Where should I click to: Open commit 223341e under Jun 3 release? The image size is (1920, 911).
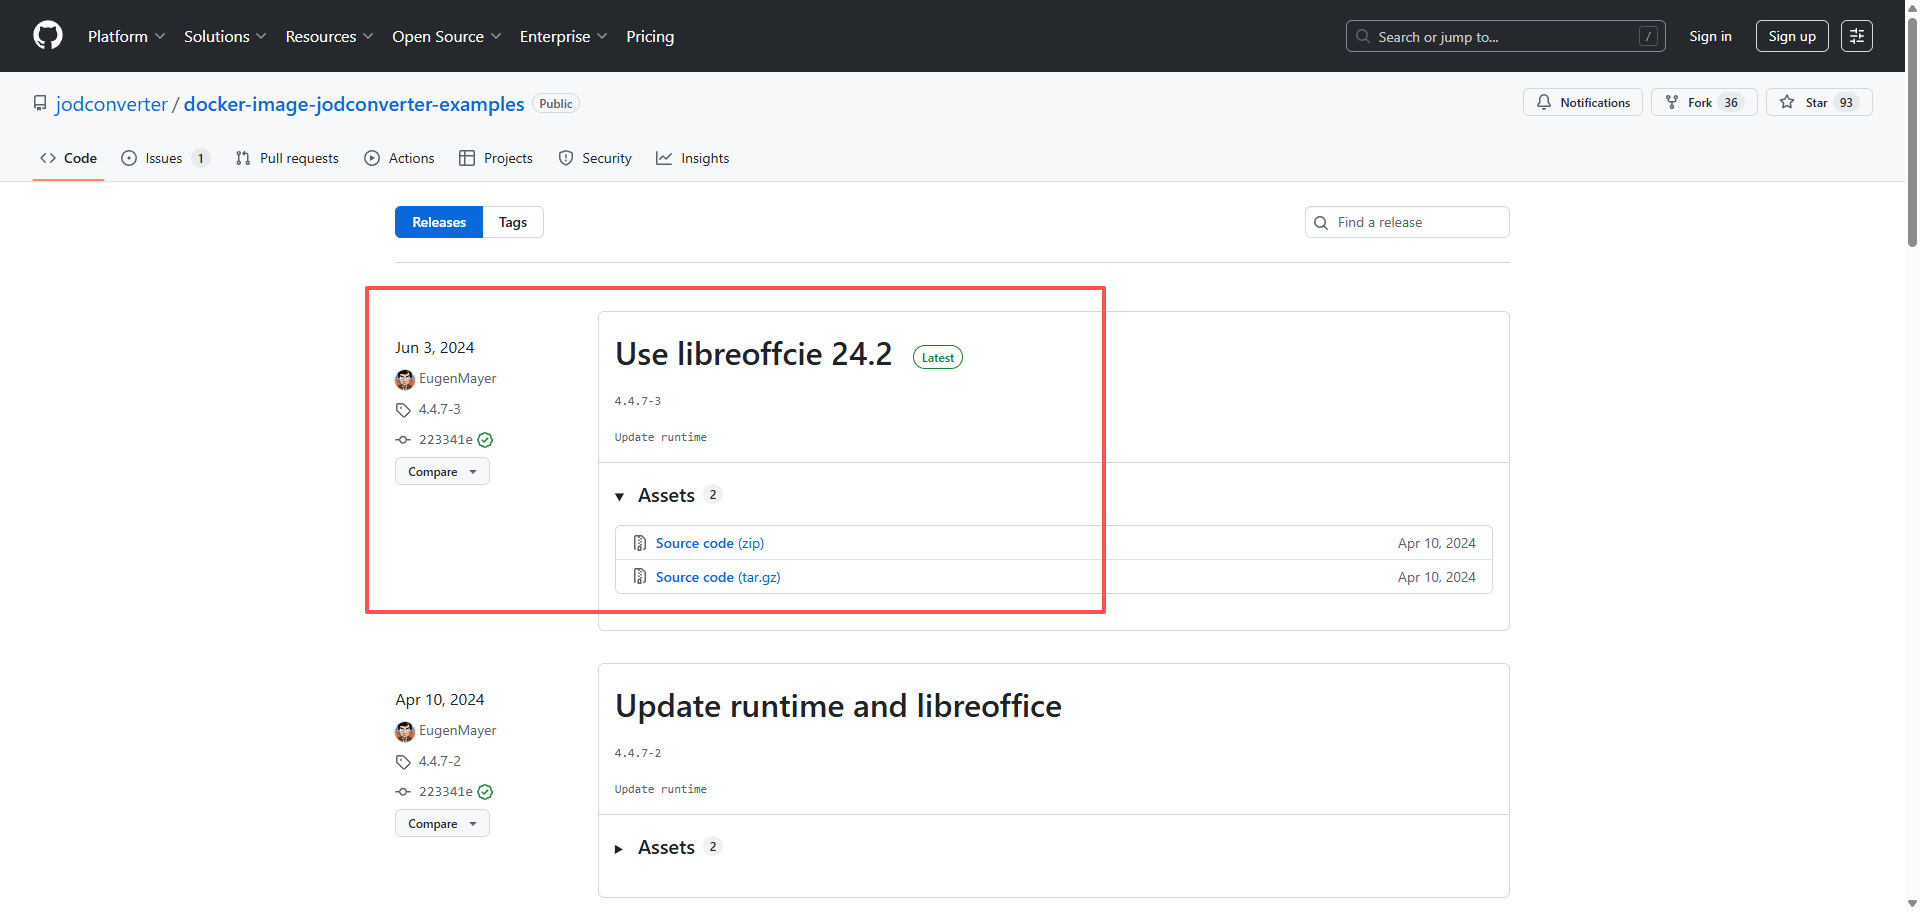click(x=445, y=439)
